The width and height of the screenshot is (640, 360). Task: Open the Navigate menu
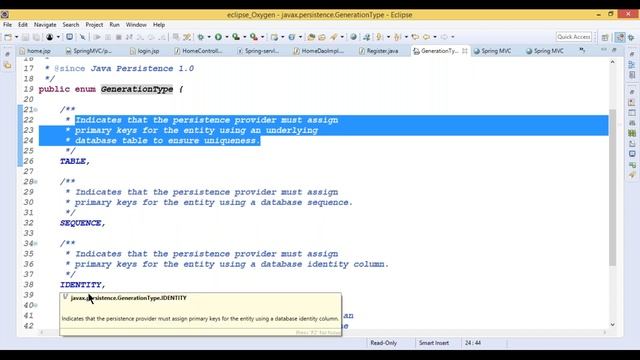[45, 24]
